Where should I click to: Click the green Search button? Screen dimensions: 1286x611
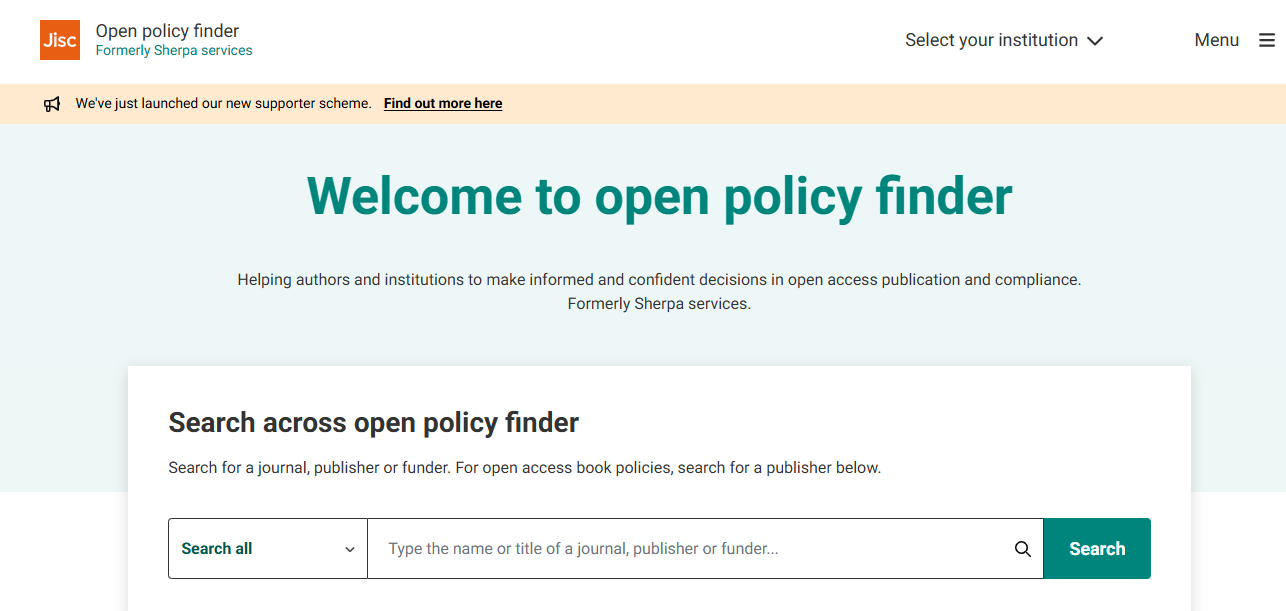click(1097, 548)
